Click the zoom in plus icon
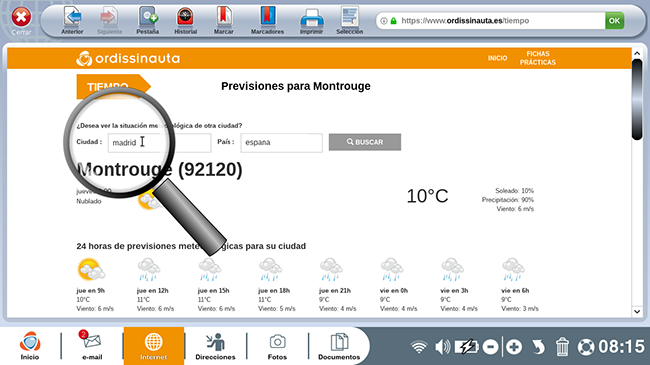 (x=514, y=347)
